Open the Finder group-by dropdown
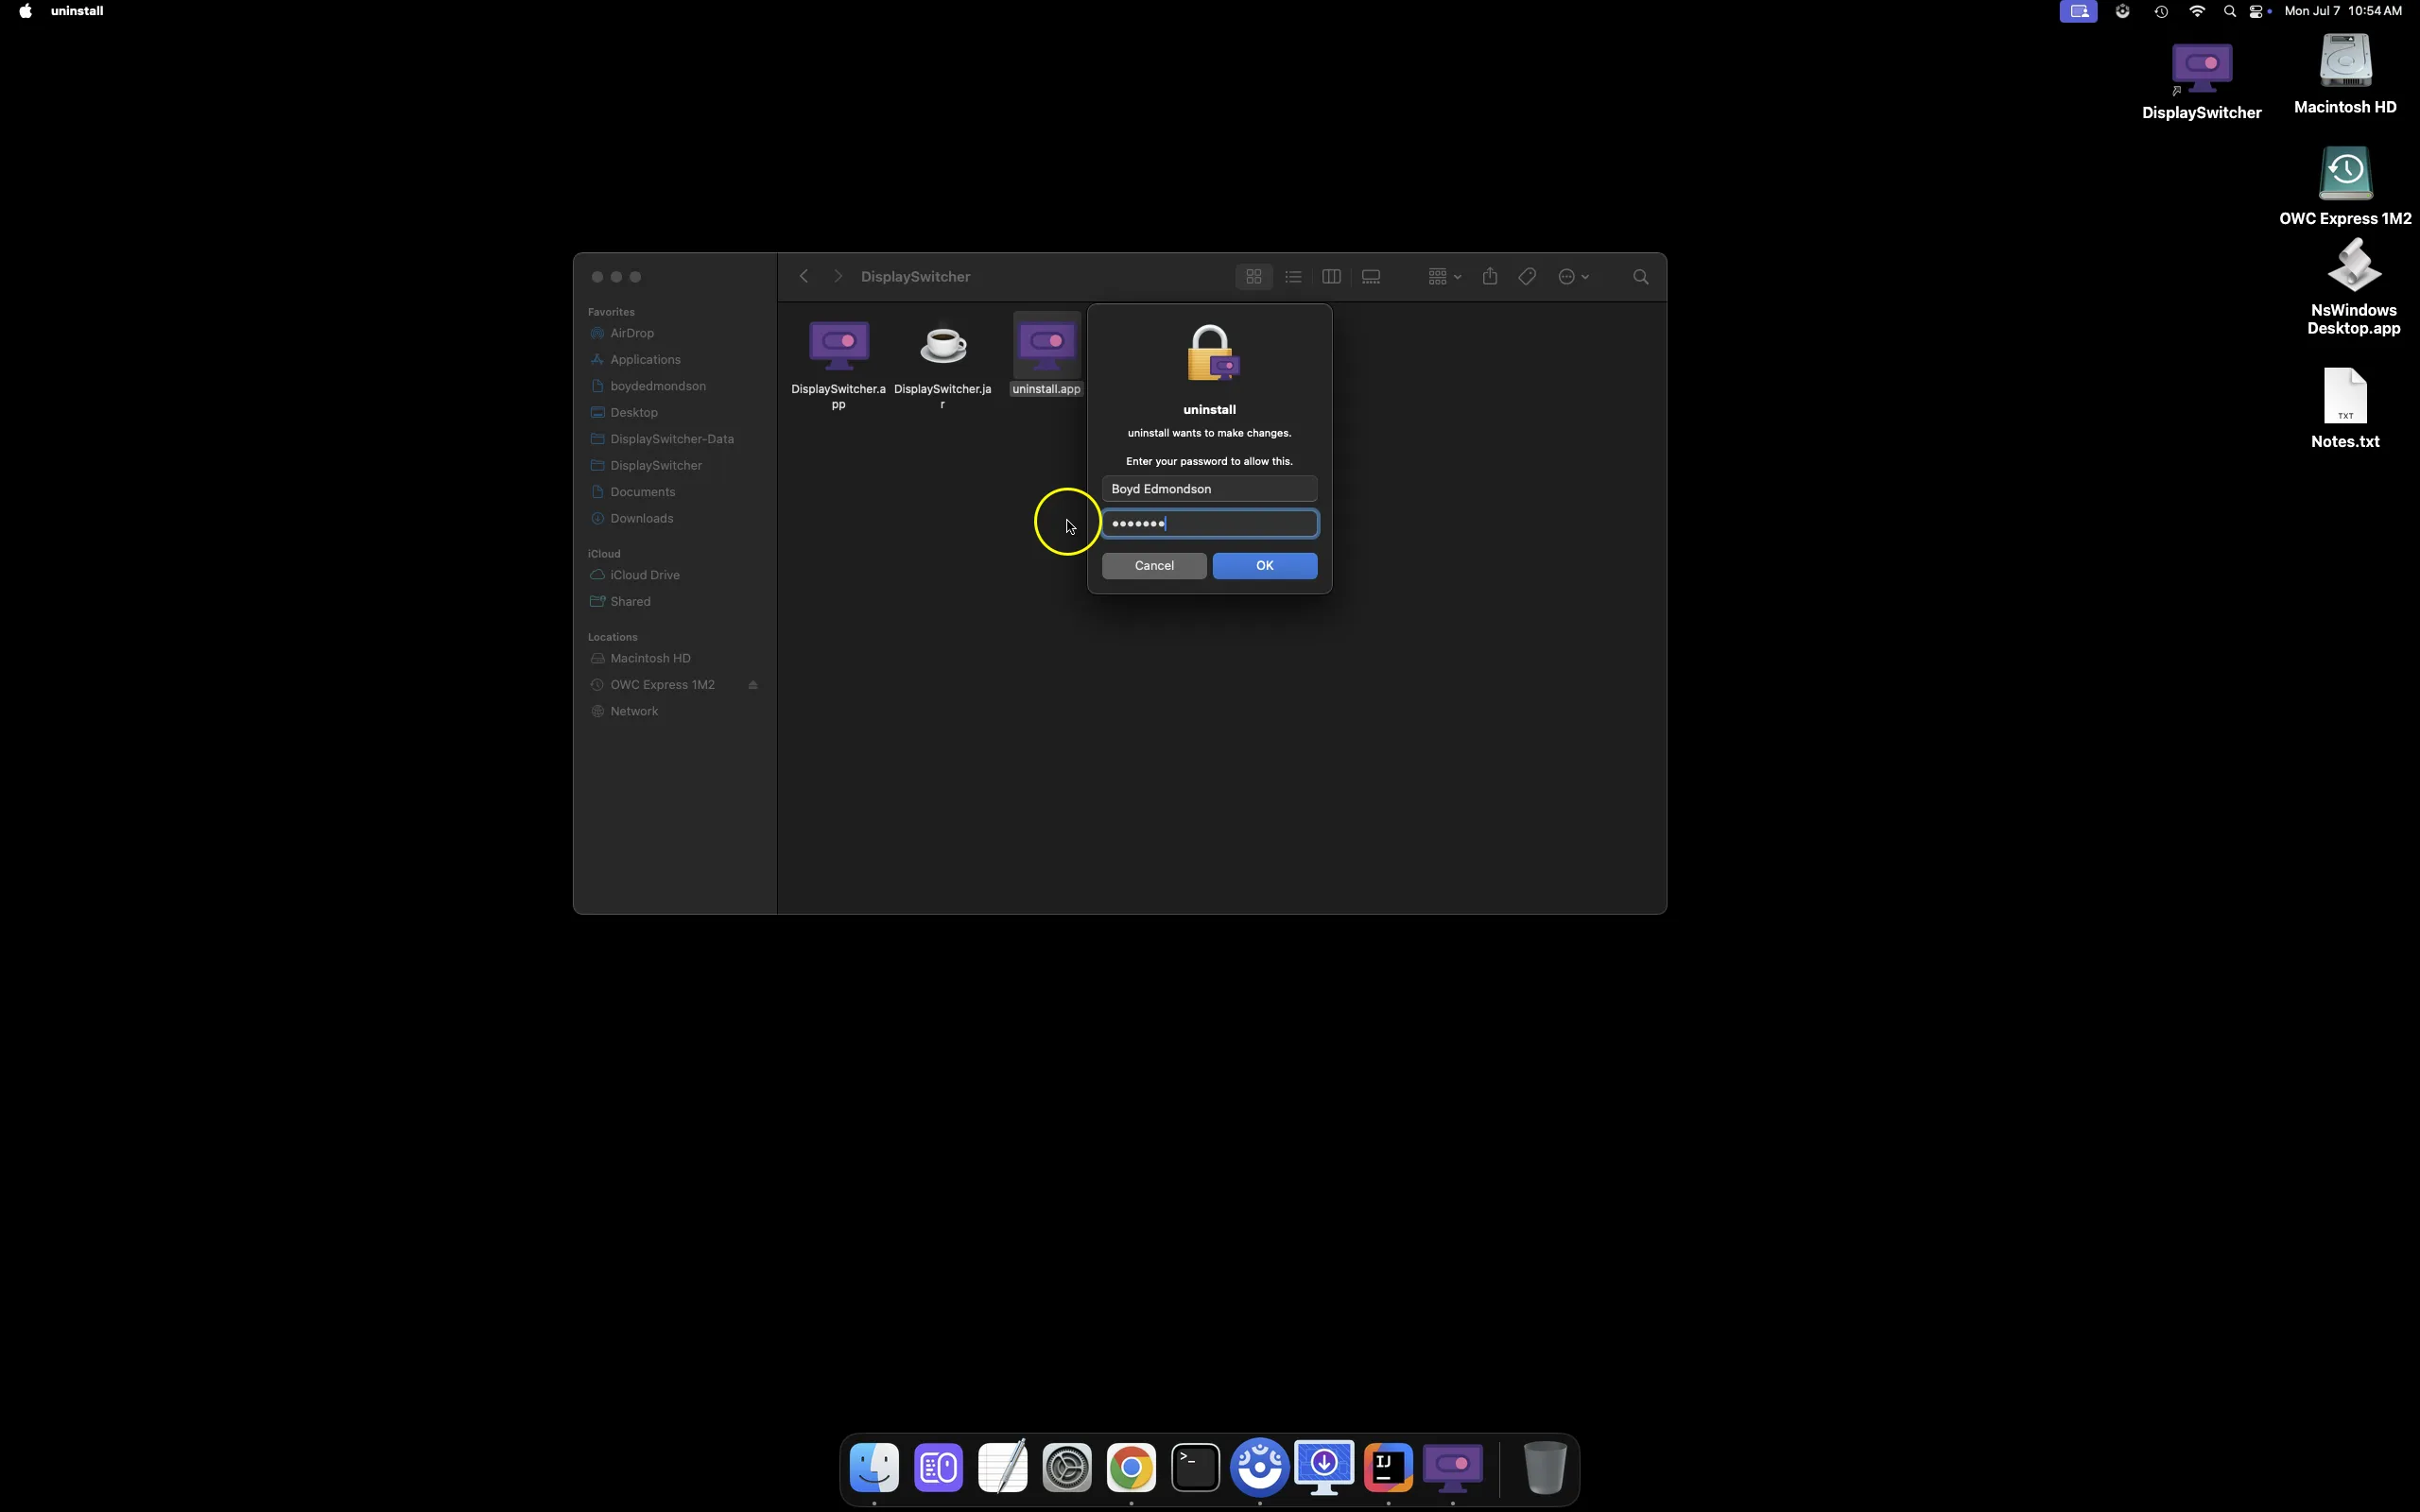This screenshot has width=2420, height=1512. point(1444,277)
